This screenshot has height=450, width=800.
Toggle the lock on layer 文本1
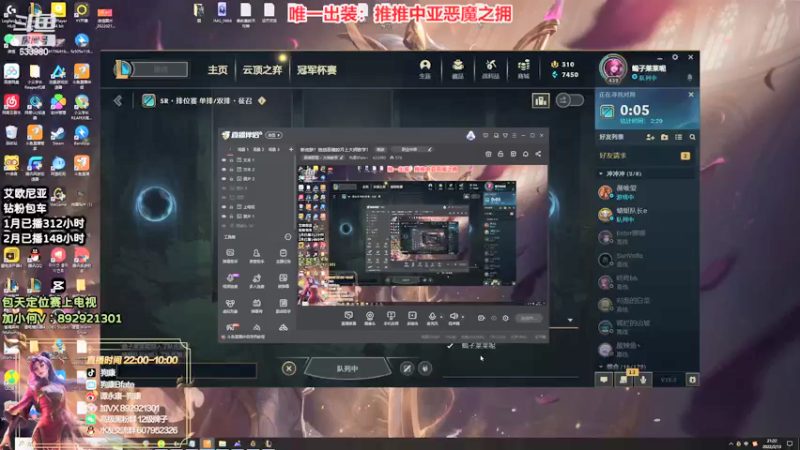[x=232, y=160]
